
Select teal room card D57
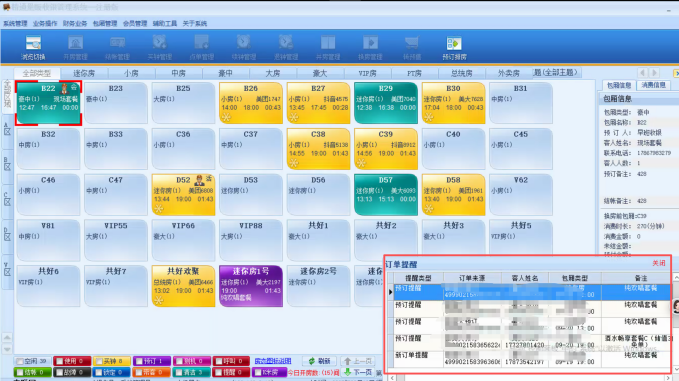click(386, 194)
